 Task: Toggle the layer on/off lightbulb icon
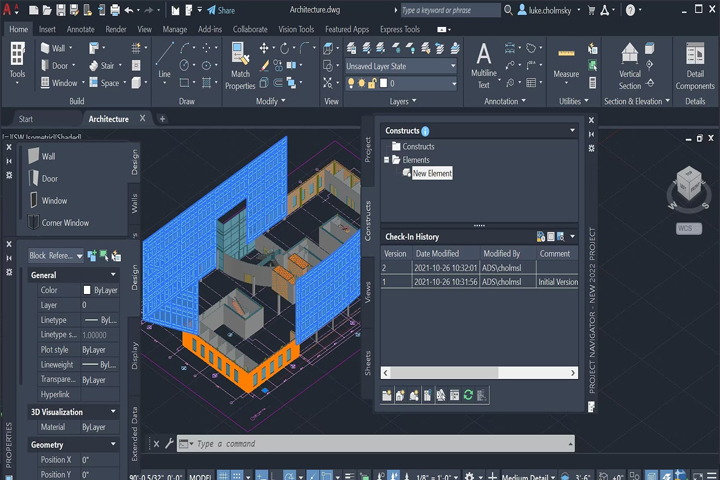[351, 83]
